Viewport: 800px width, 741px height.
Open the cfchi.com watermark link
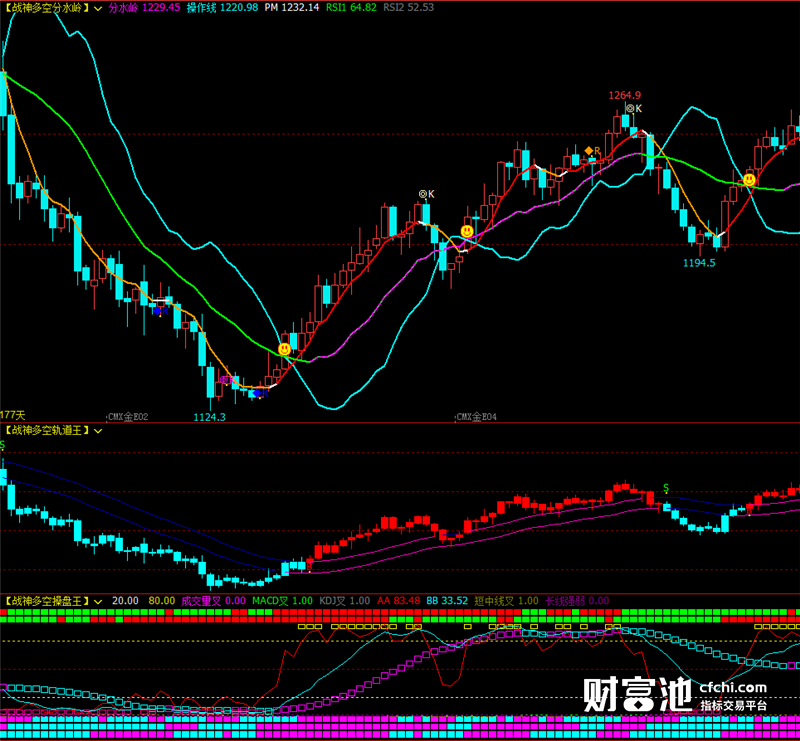(x=733, y=687)
